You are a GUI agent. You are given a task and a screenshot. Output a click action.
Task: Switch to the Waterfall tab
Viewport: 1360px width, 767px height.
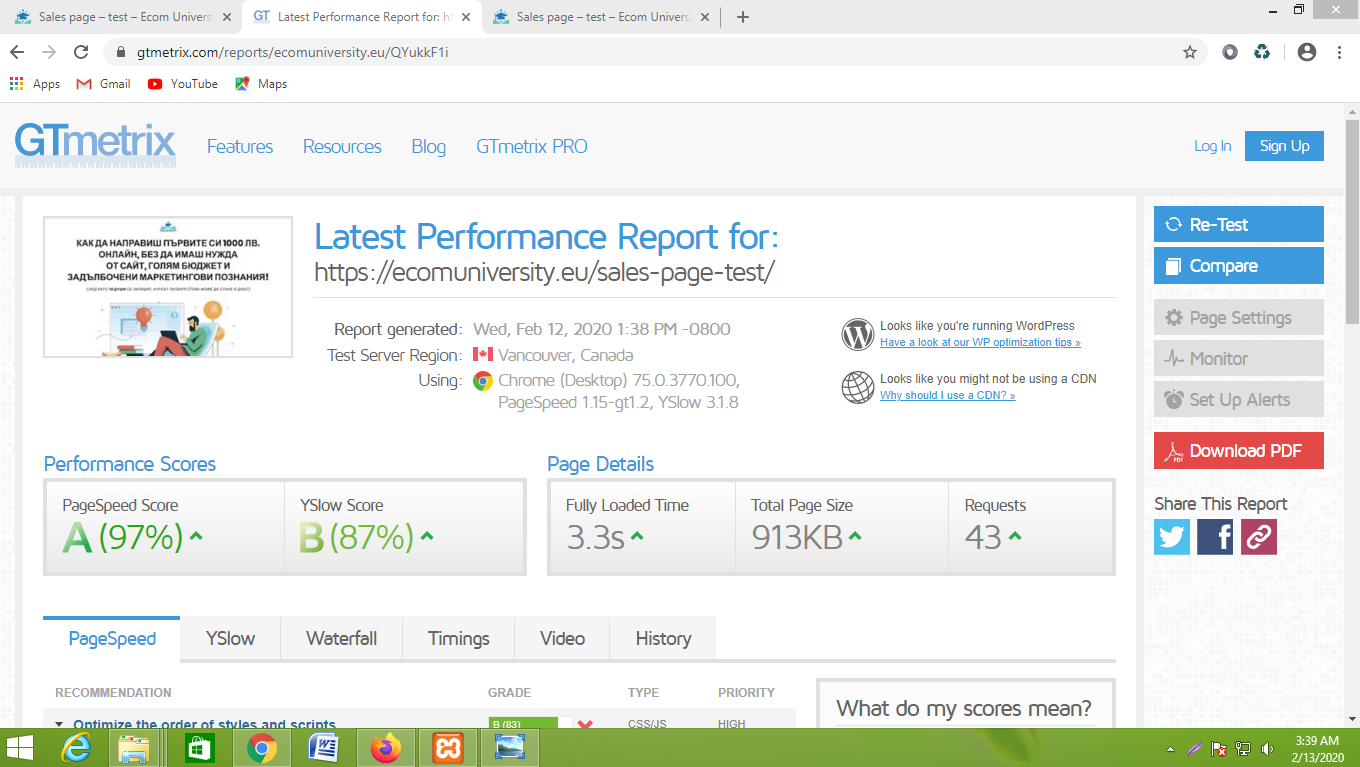pos(341,639)
